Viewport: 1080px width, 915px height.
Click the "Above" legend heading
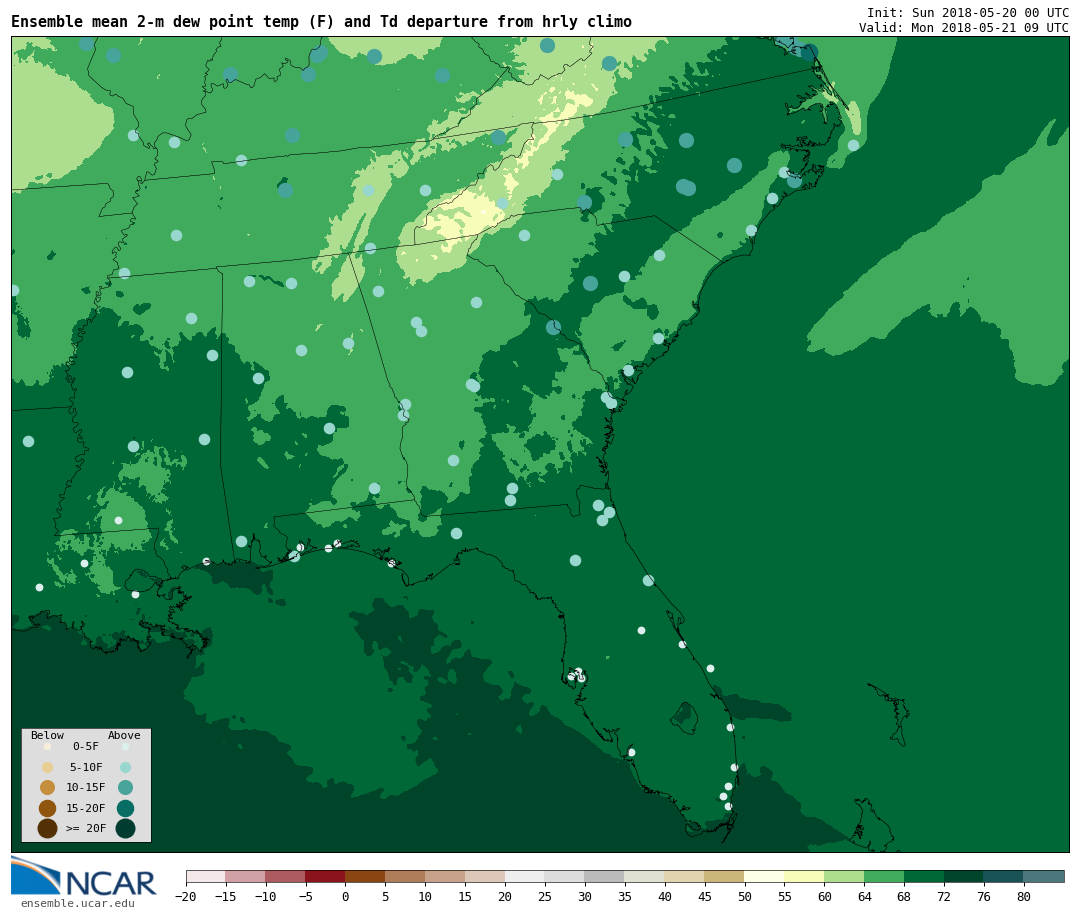[124, 735]
